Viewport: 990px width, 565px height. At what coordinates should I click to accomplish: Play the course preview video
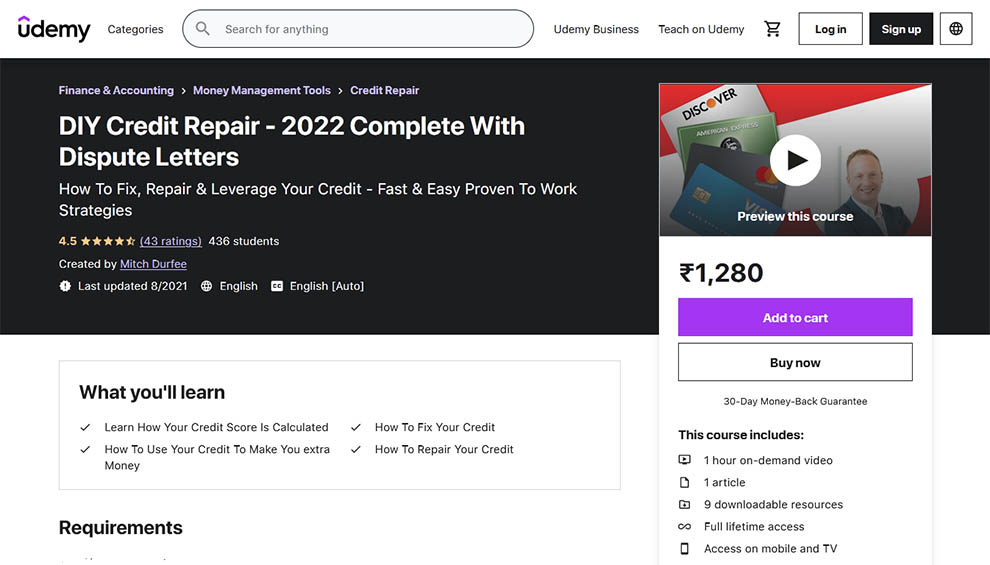click(796, 160)
